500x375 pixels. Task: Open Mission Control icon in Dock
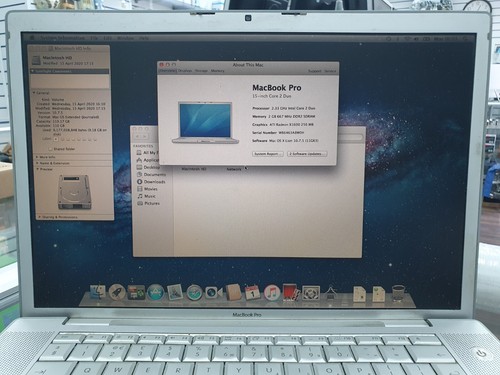tap(136, 292)
